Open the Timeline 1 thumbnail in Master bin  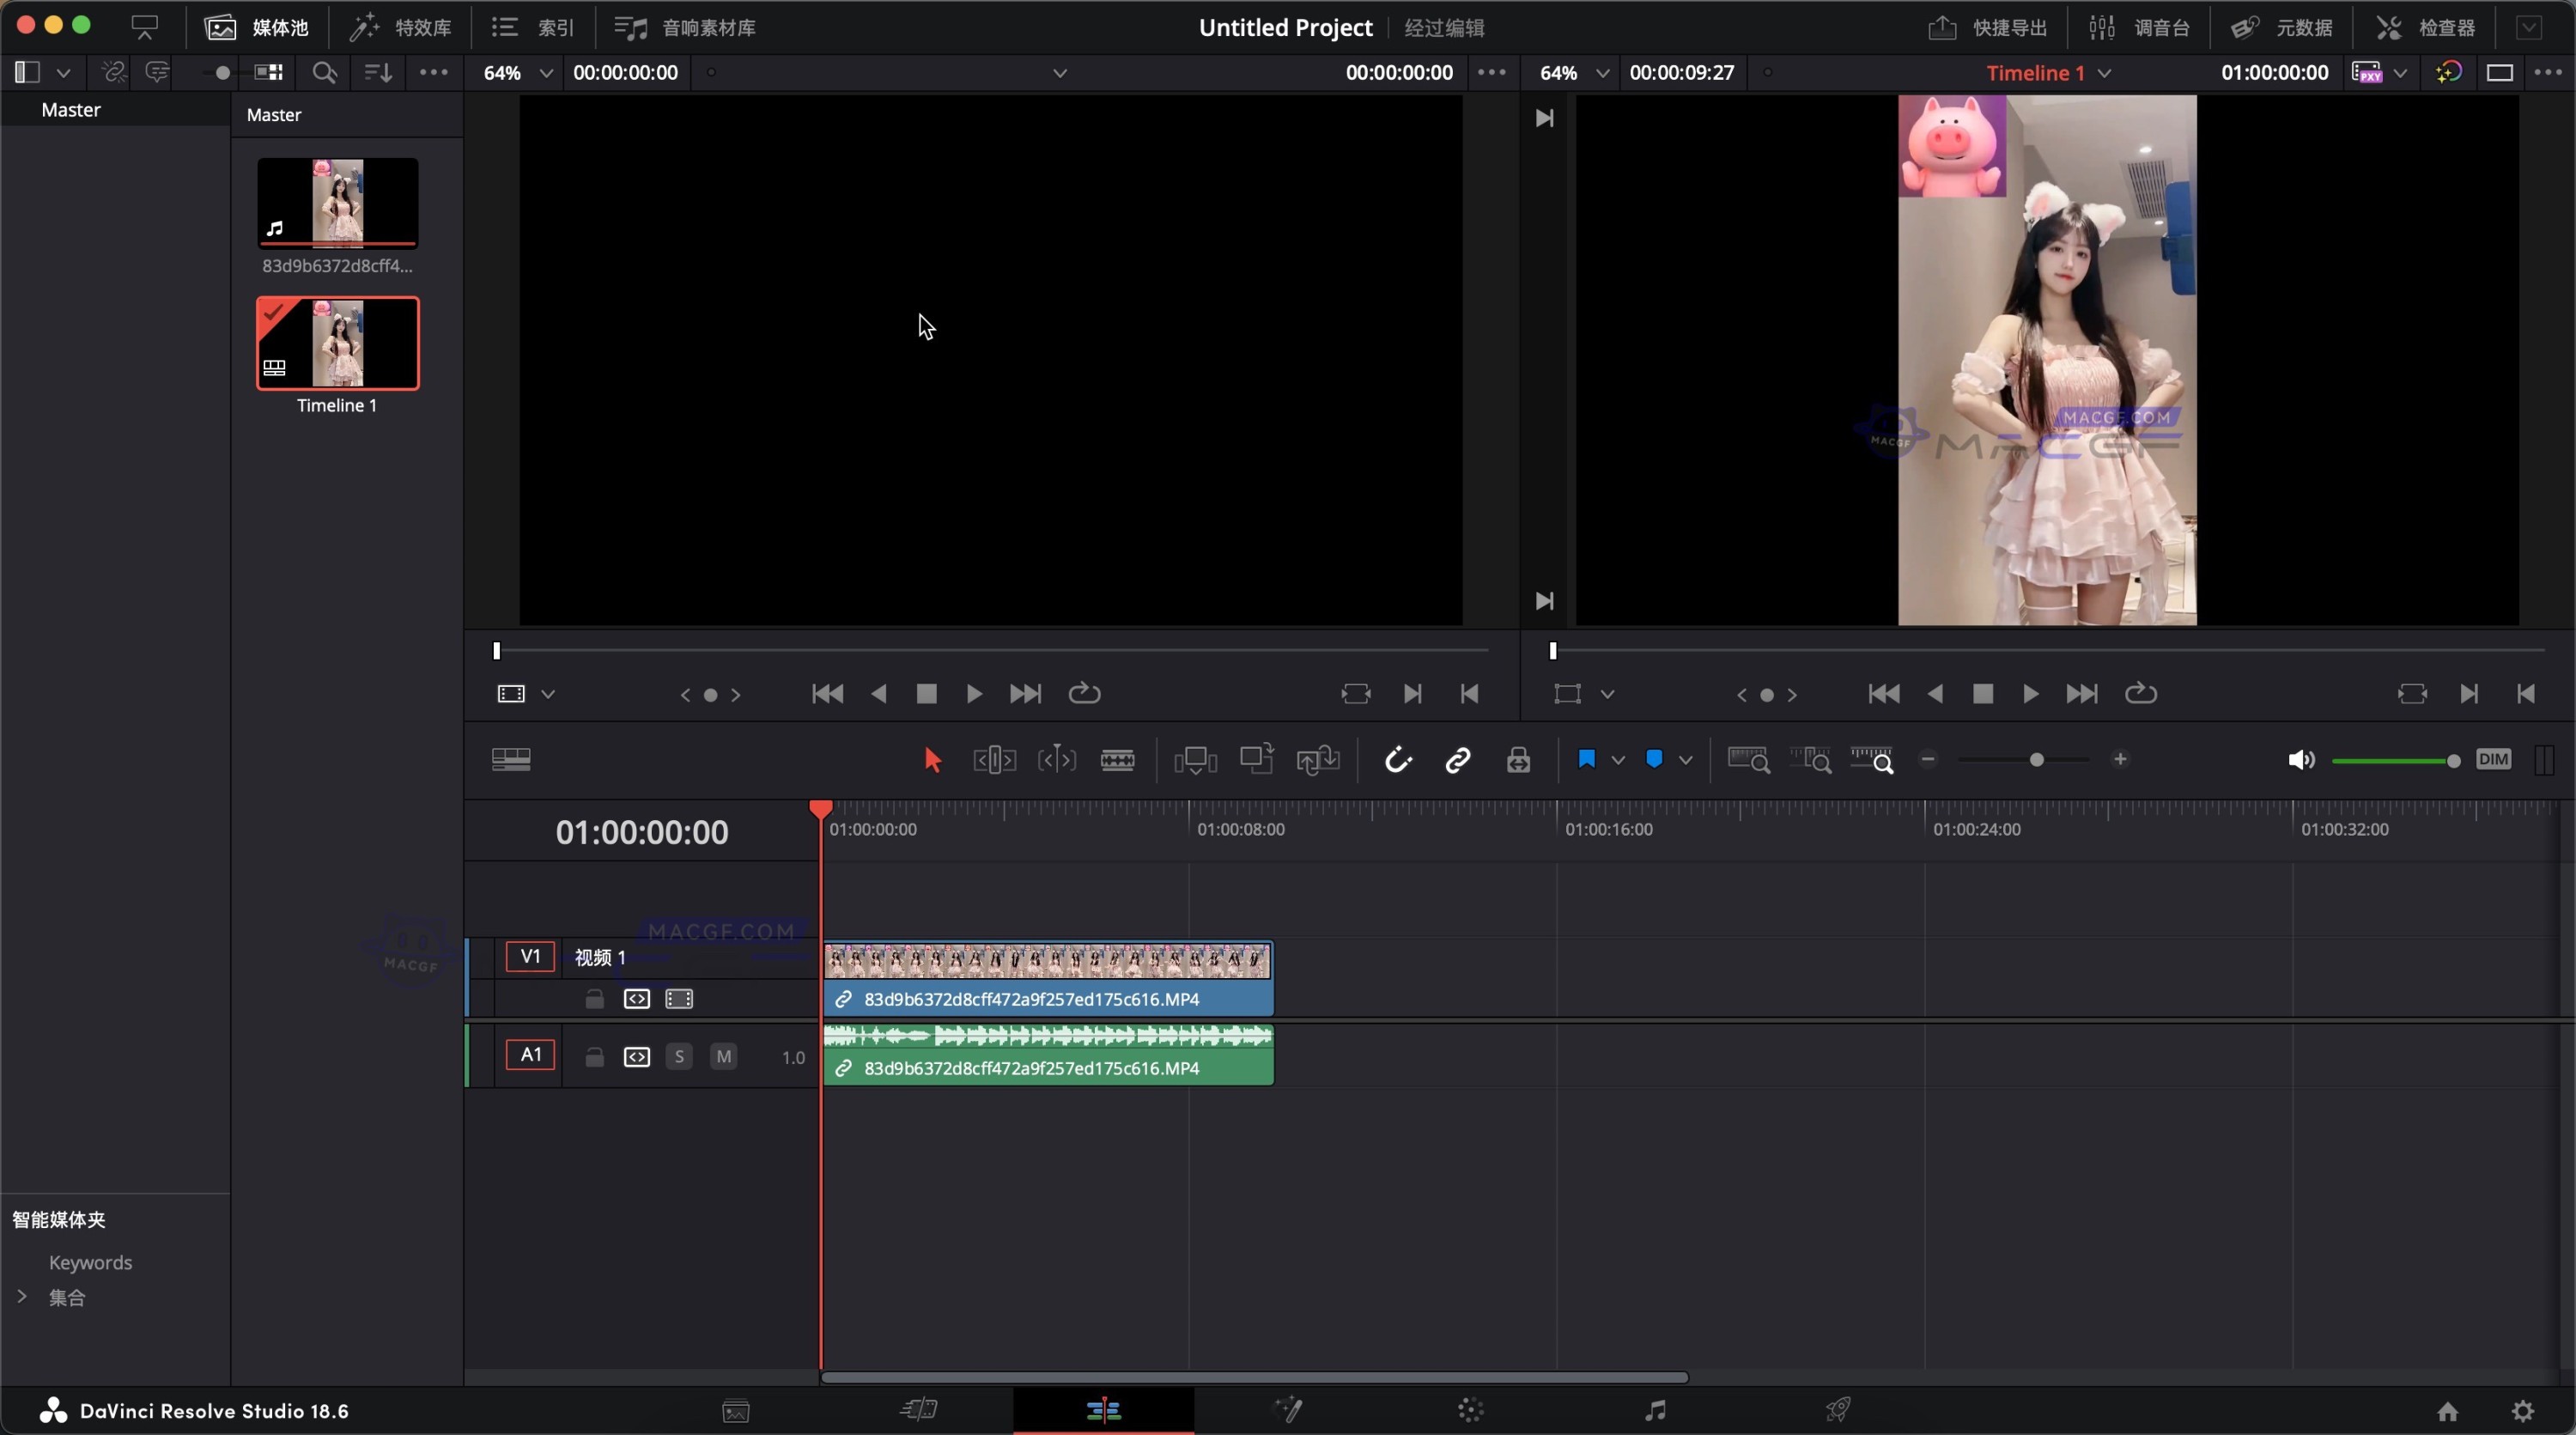pos(337,342)
